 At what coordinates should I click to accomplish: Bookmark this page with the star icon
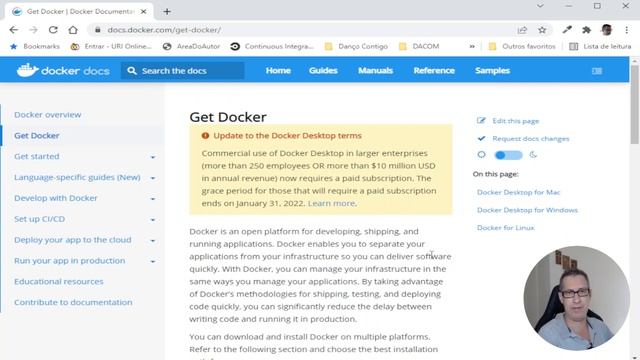coord(542,30)
